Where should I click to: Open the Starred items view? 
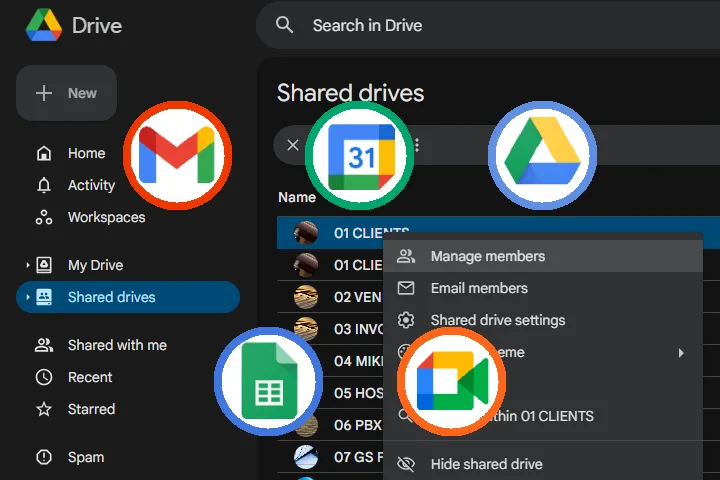click(75, 409)
